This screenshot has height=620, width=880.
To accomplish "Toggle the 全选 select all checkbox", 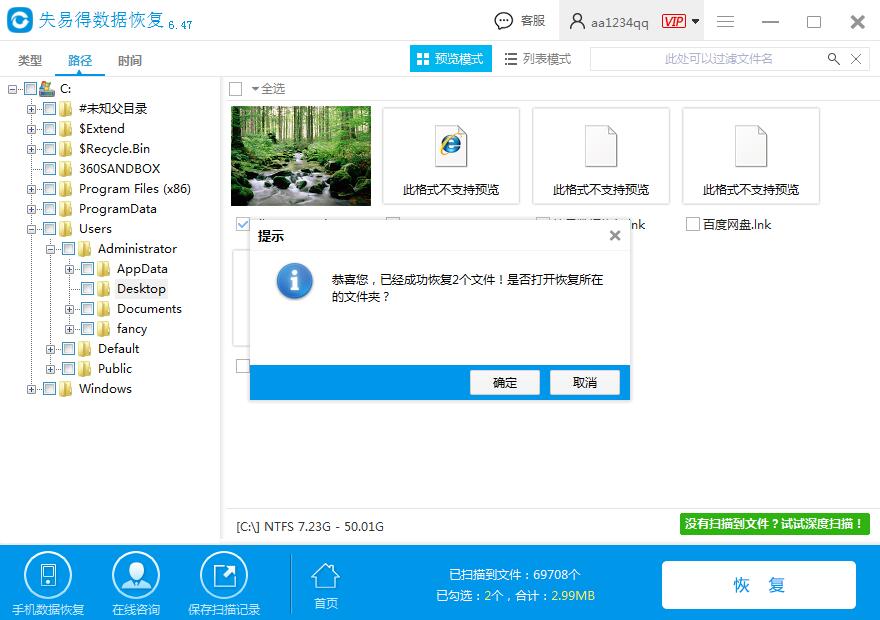I will pyautogui.click(x=236, y=89).
